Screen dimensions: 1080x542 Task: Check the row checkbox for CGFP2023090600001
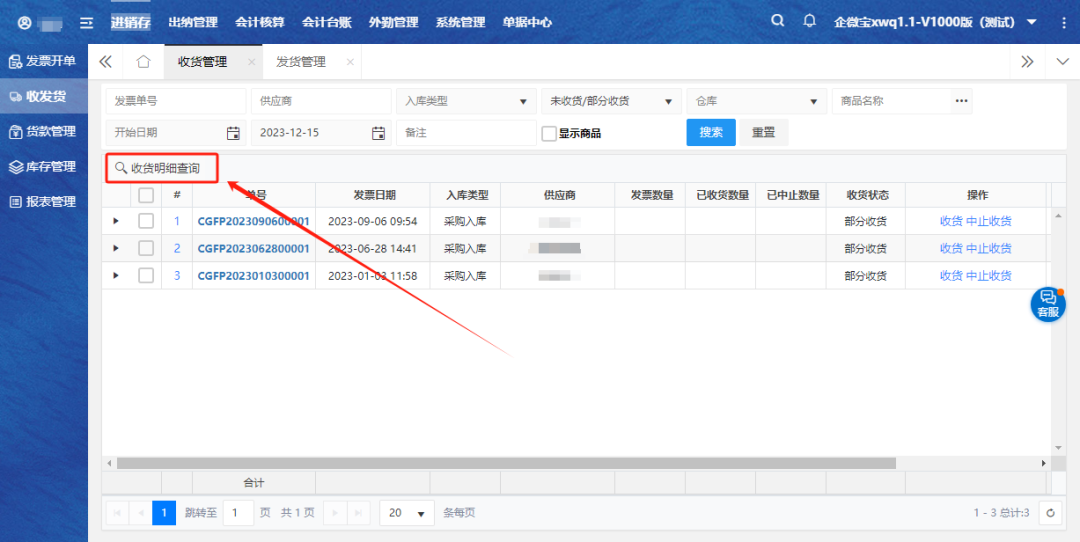(x=146, y=221)
